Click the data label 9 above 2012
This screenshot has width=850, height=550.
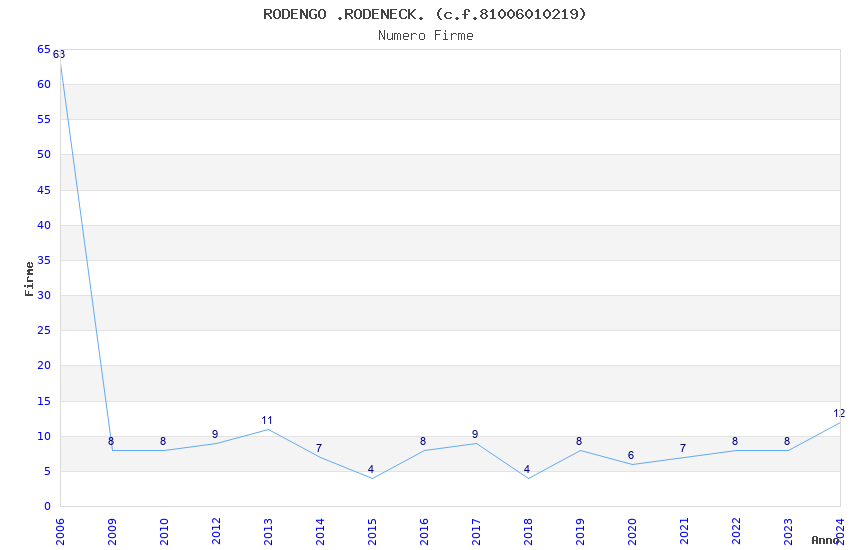click(215, 435)
